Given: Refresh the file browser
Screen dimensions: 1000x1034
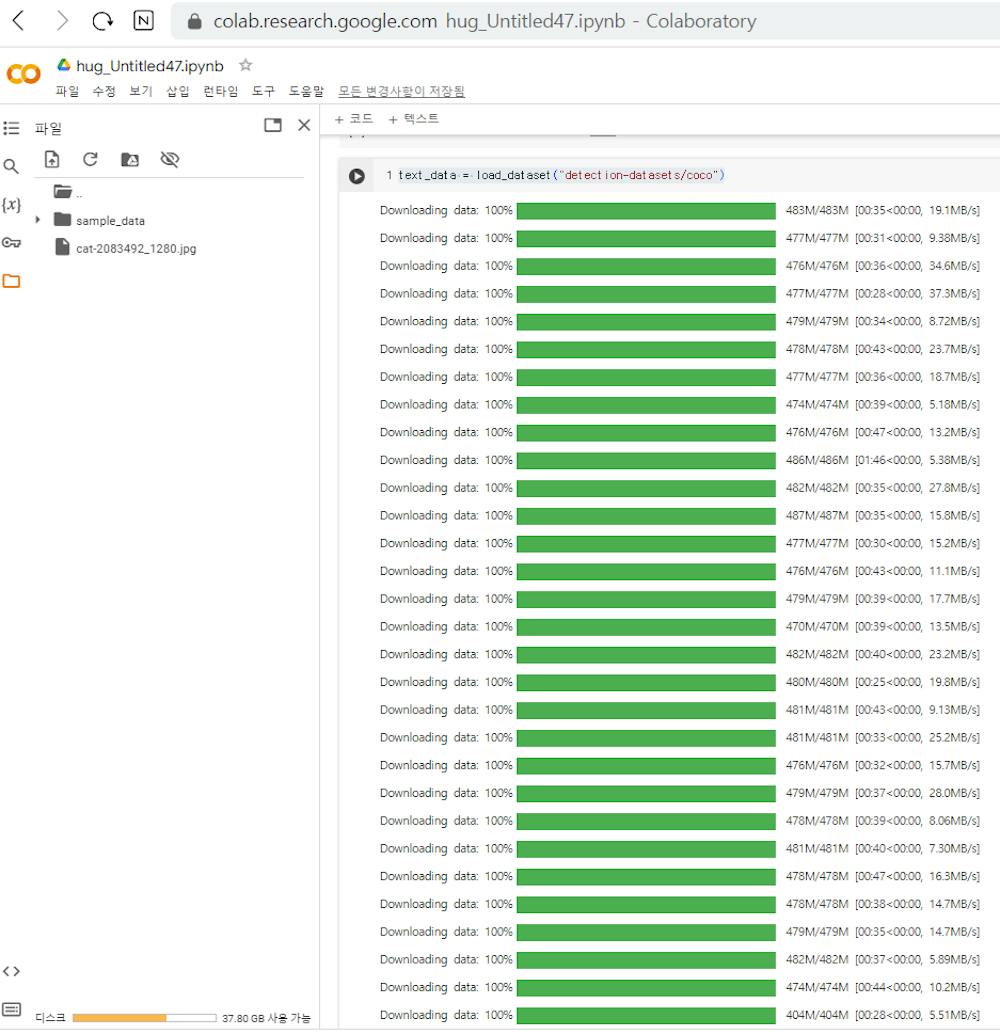Looking at the screenshot, I should coord(90,159).
